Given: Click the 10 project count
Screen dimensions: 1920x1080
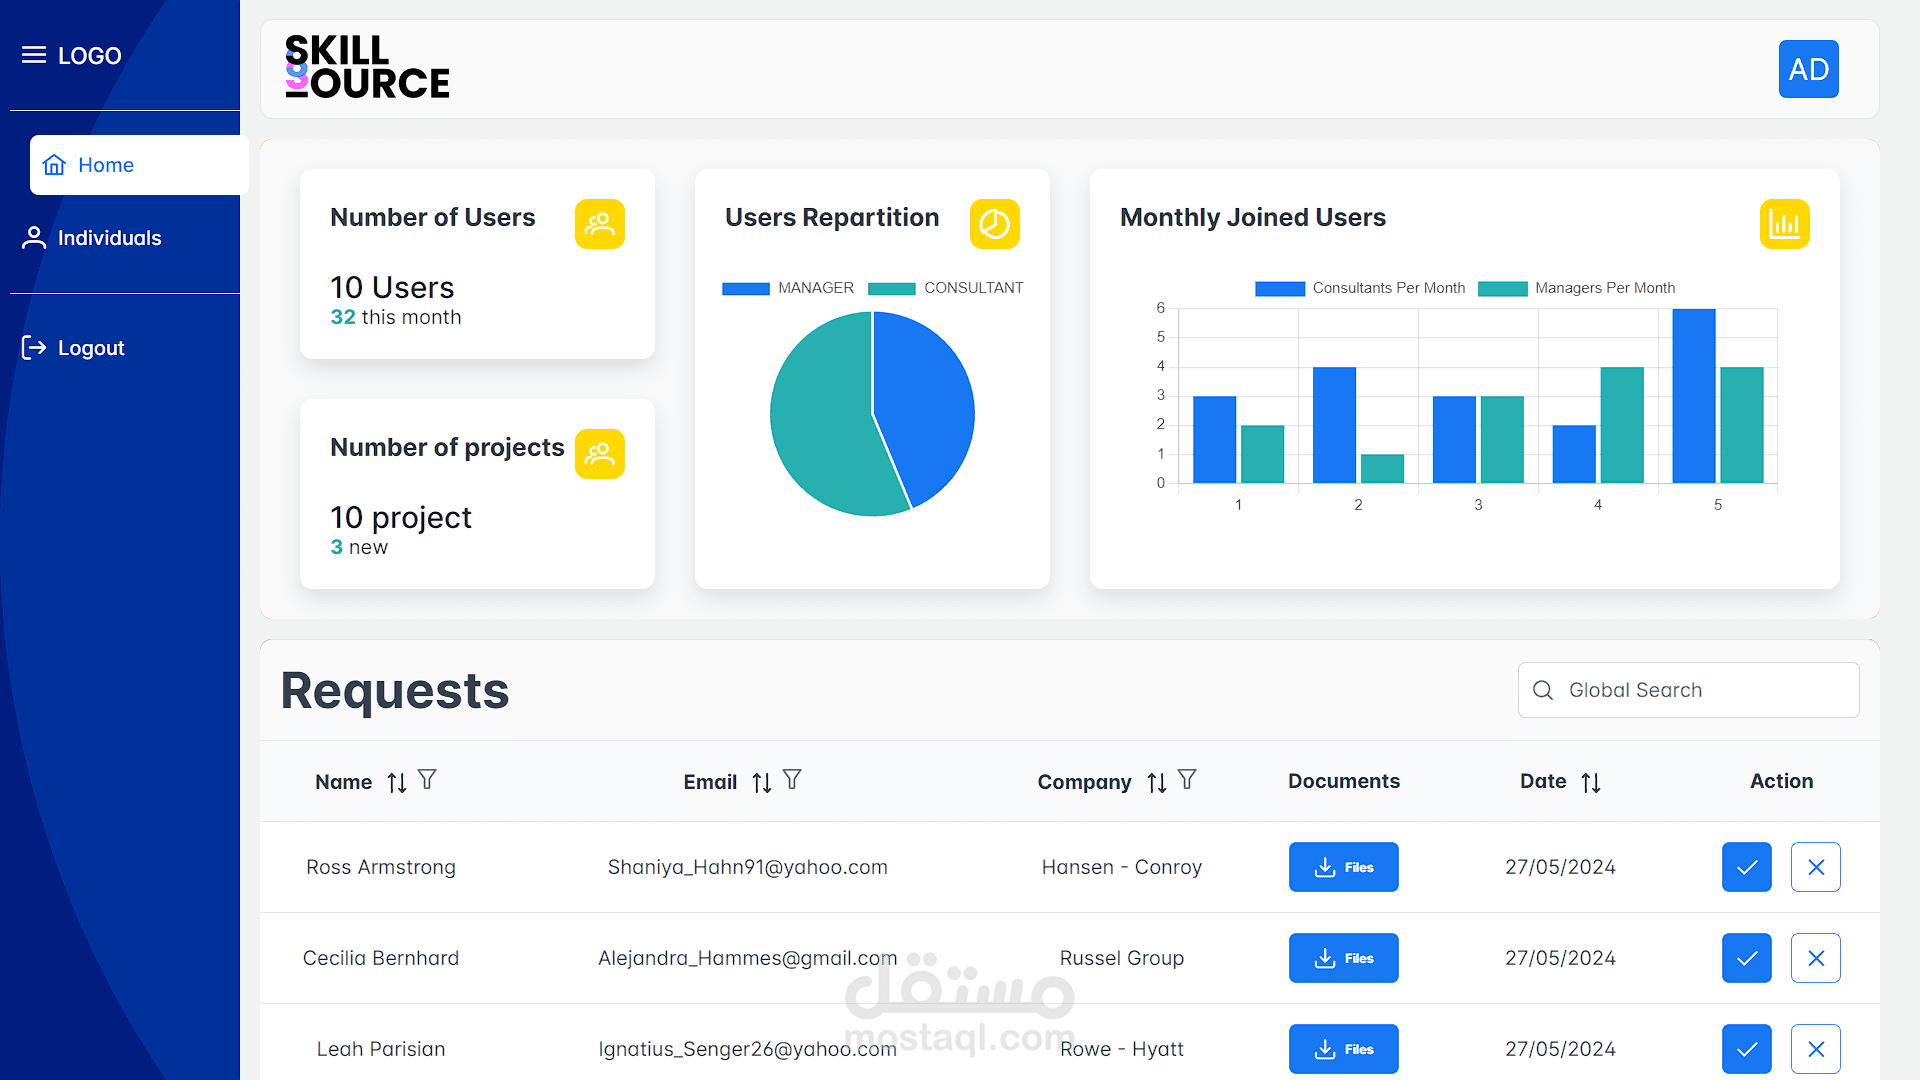Looking at the screenshot, I should pos(401,518).
